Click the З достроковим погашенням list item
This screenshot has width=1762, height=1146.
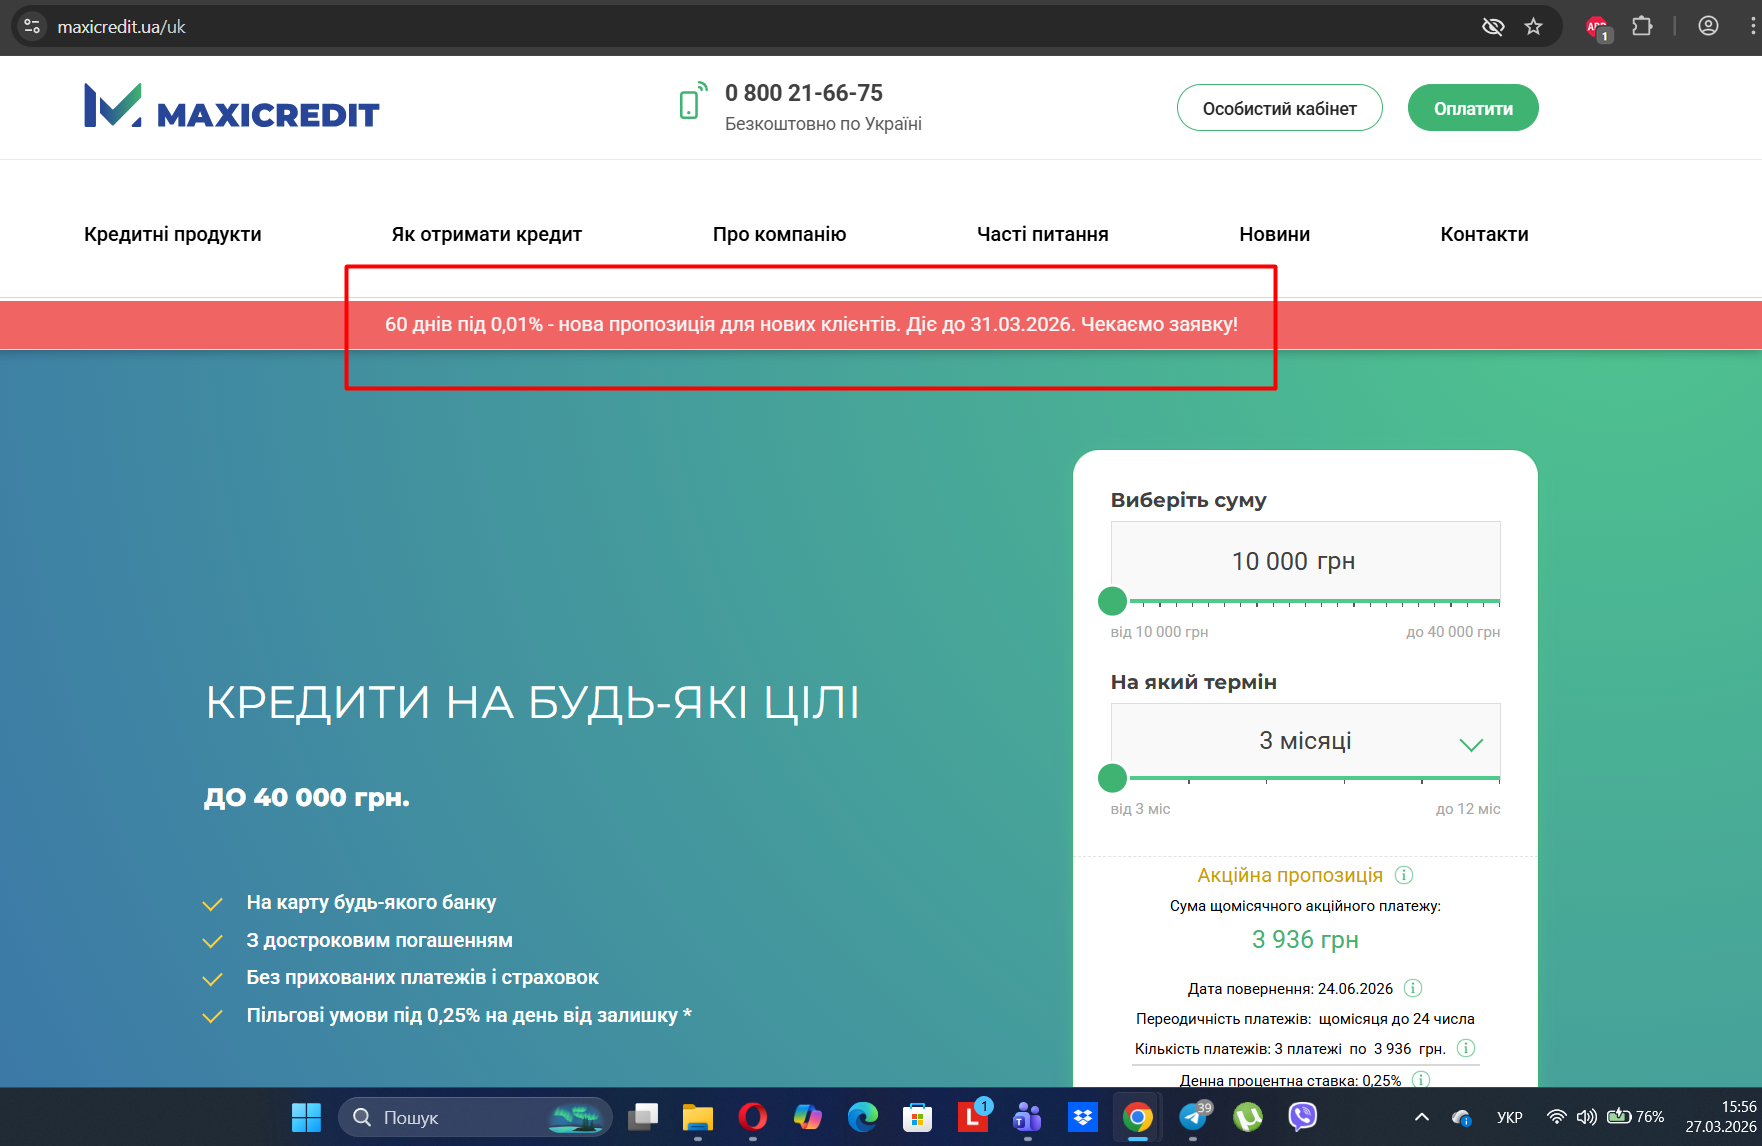click(x=379, y=940)
